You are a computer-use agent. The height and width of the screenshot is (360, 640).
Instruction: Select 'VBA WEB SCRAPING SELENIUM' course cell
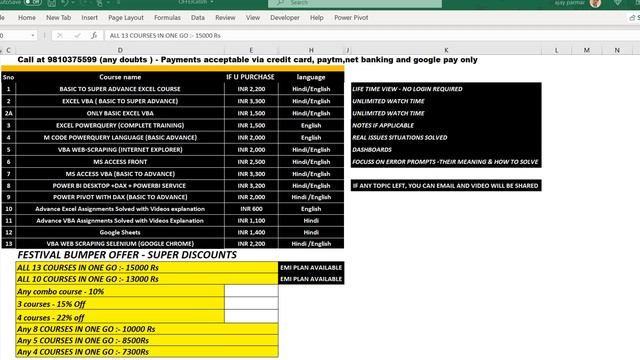(x=120, y=244)
